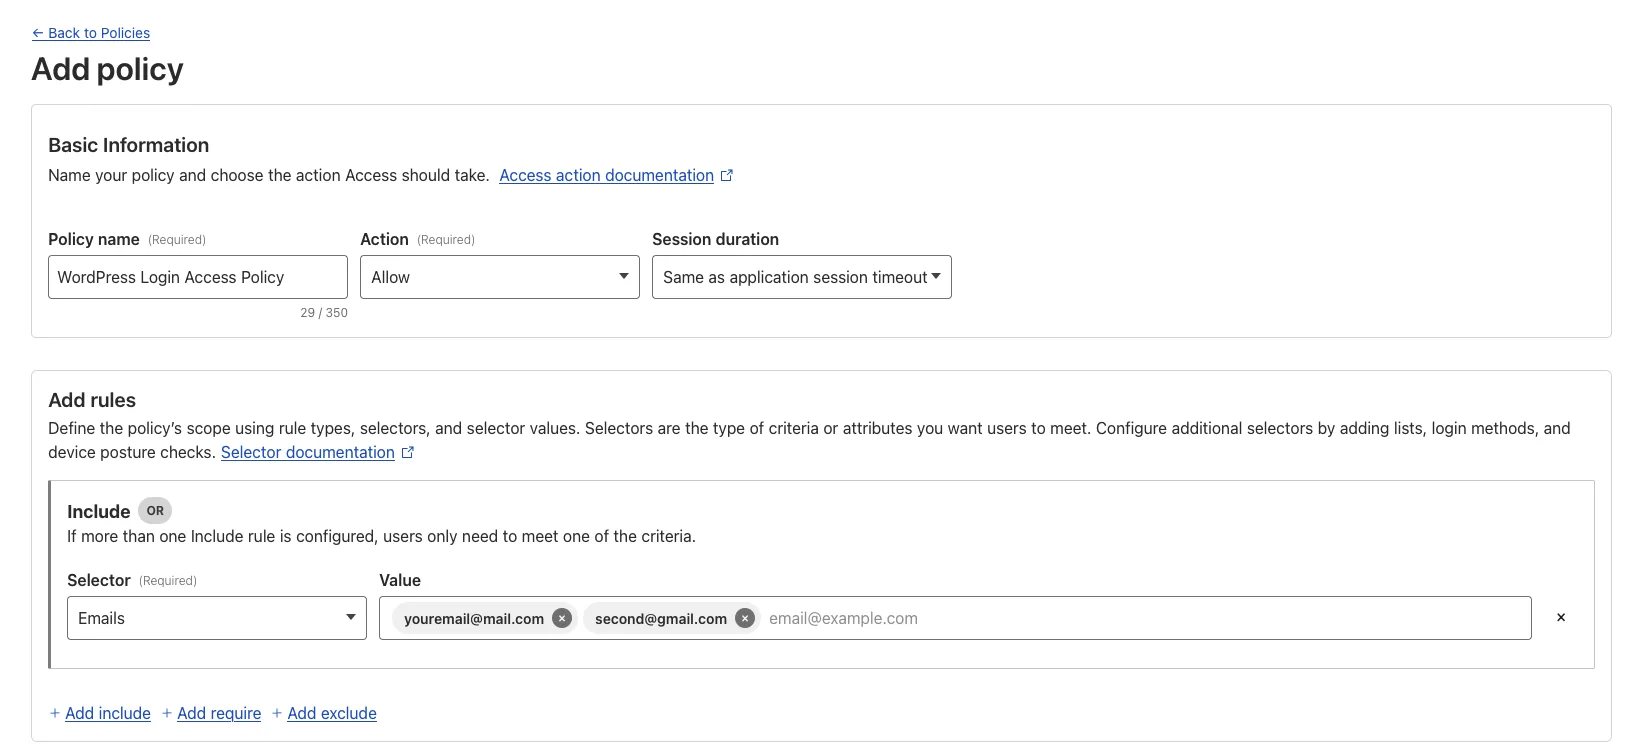
Task: Click the OR badge next to Include
Action: coord(155,510)
